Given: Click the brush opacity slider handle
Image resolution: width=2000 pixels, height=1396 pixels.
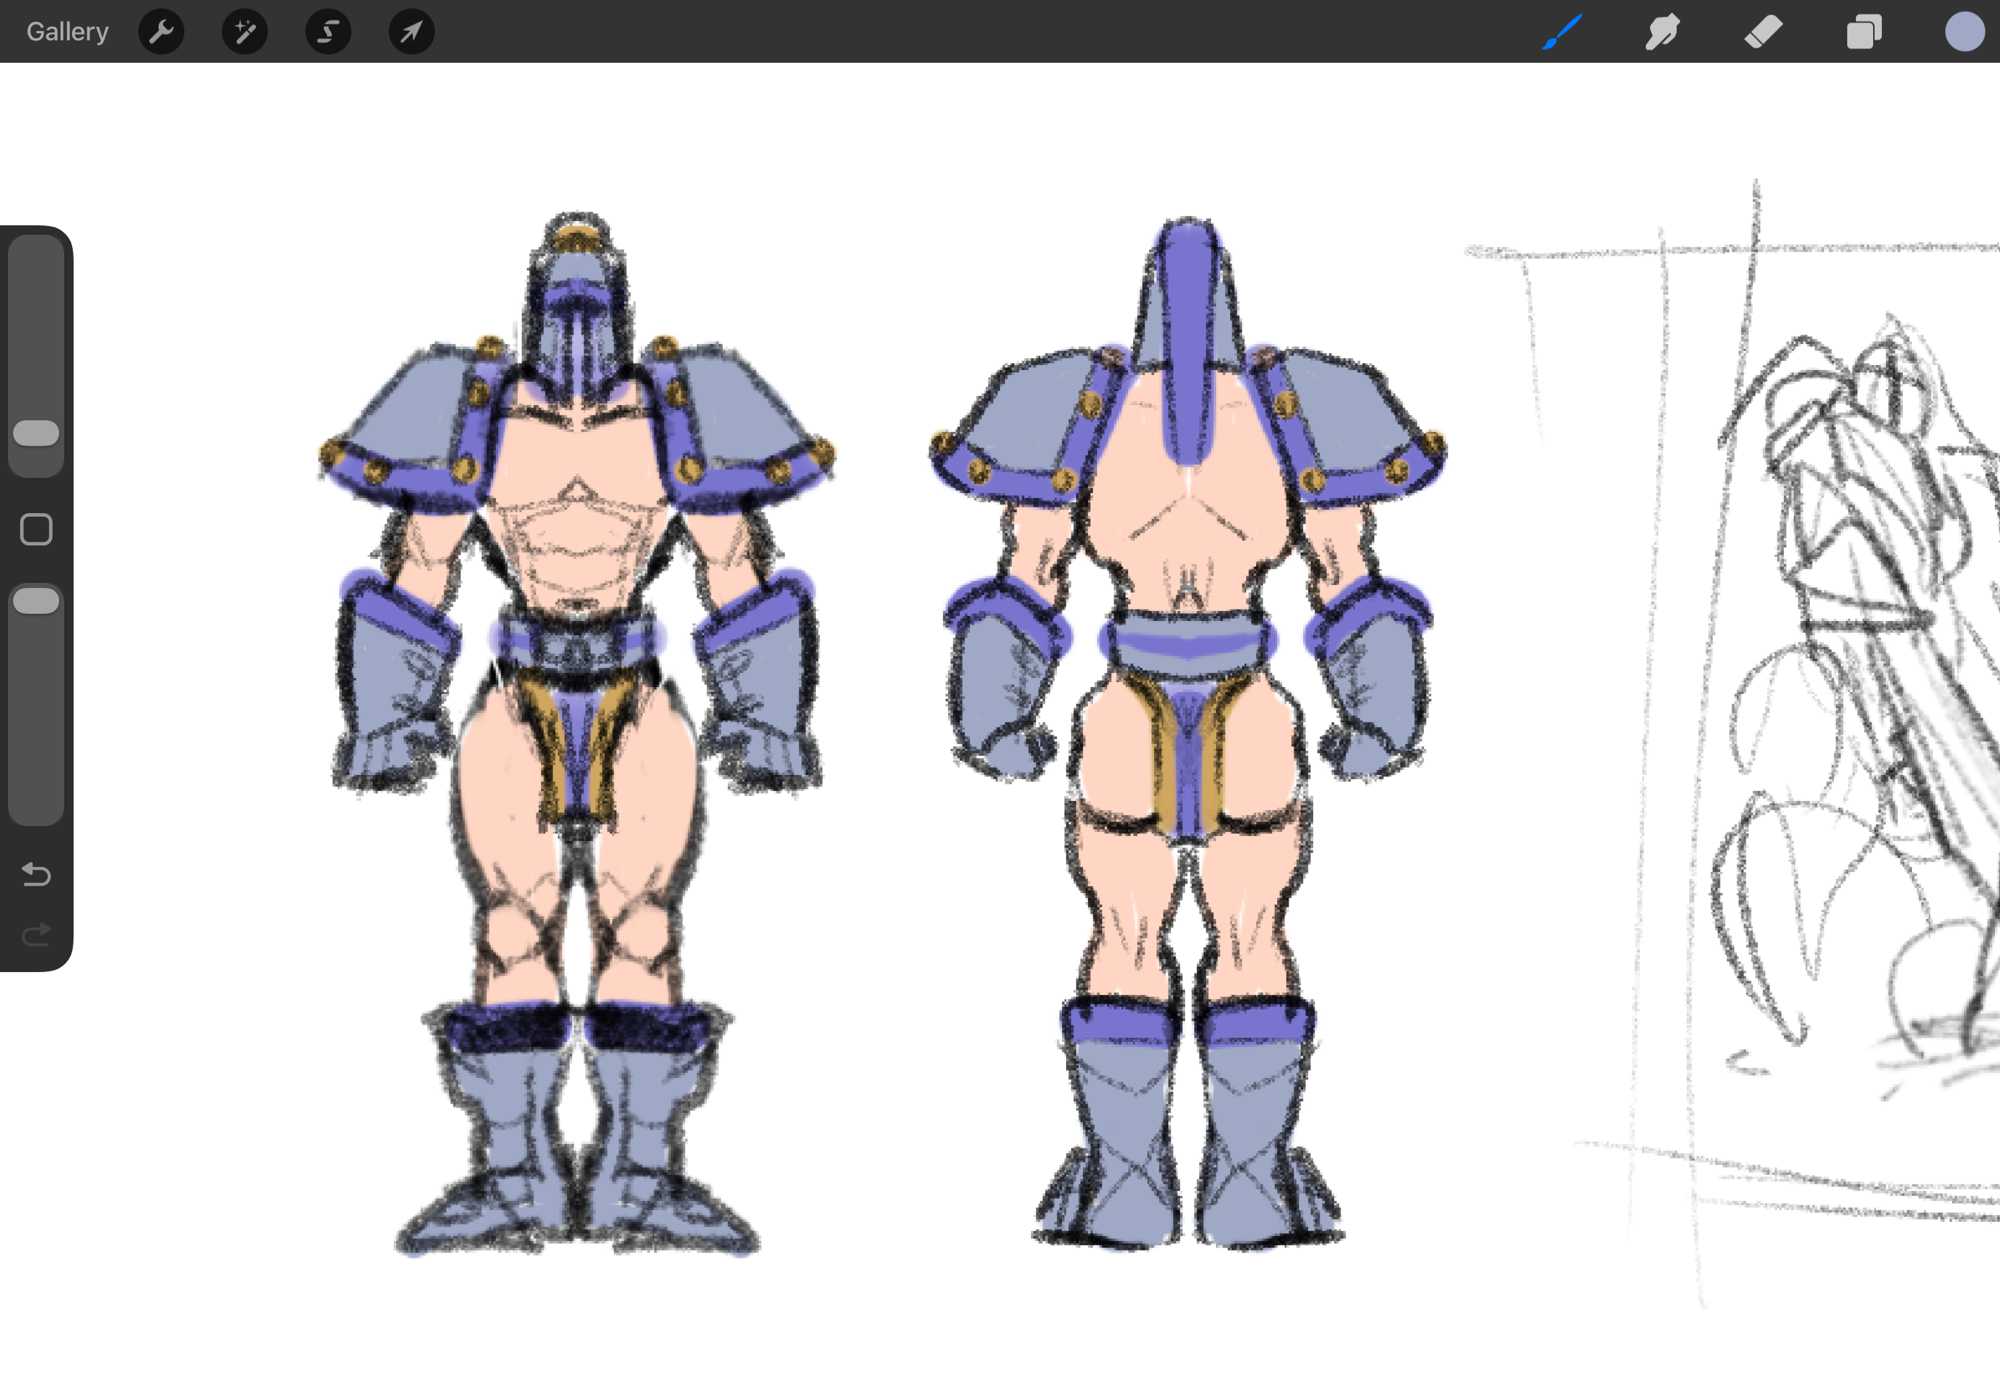Looking at the screenshot, I should 37,601.
